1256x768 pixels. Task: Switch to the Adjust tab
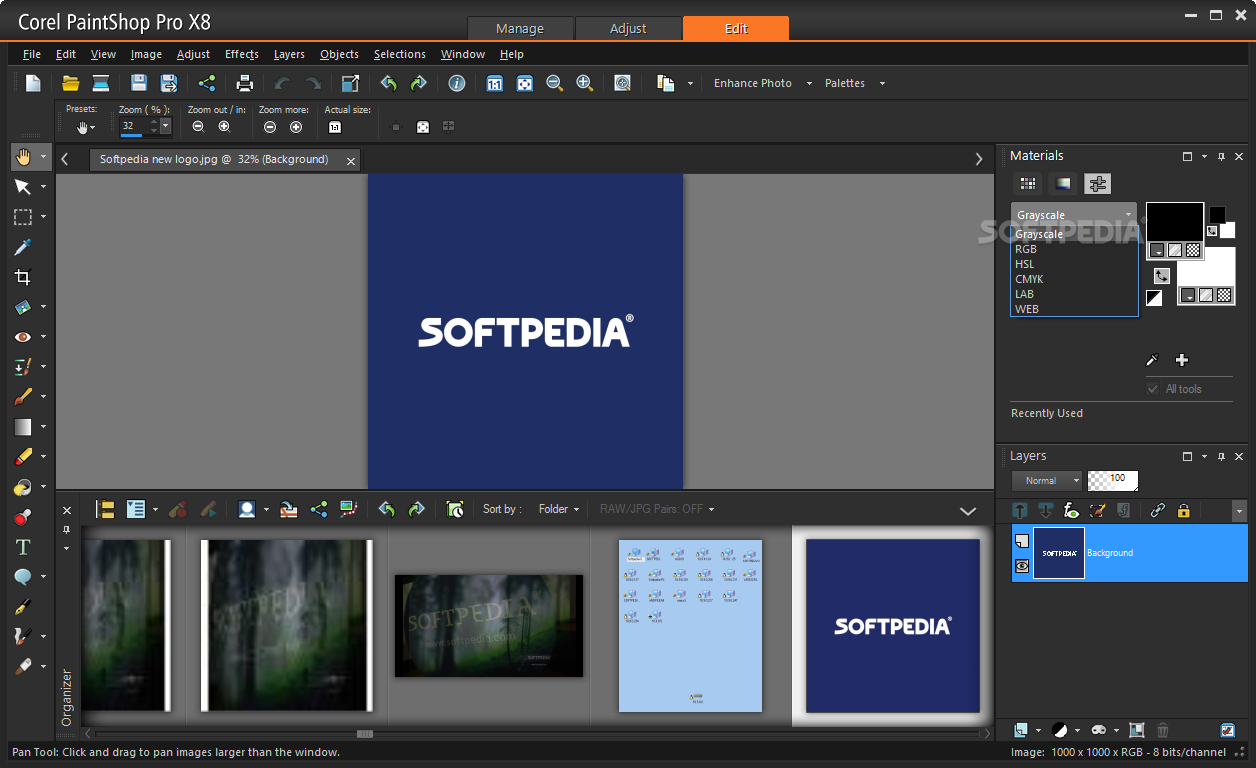tap(628, 28)
